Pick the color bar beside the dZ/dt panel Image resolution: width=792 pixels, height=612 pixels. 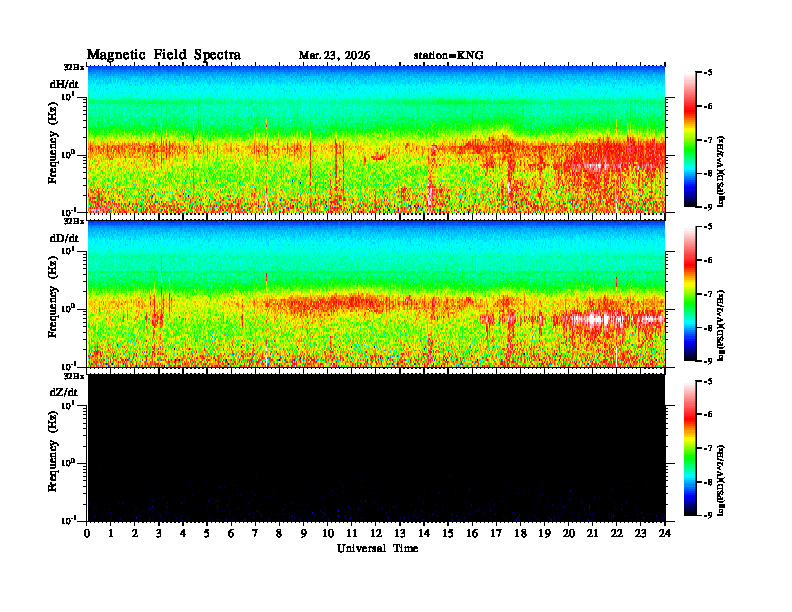(689, 448)
